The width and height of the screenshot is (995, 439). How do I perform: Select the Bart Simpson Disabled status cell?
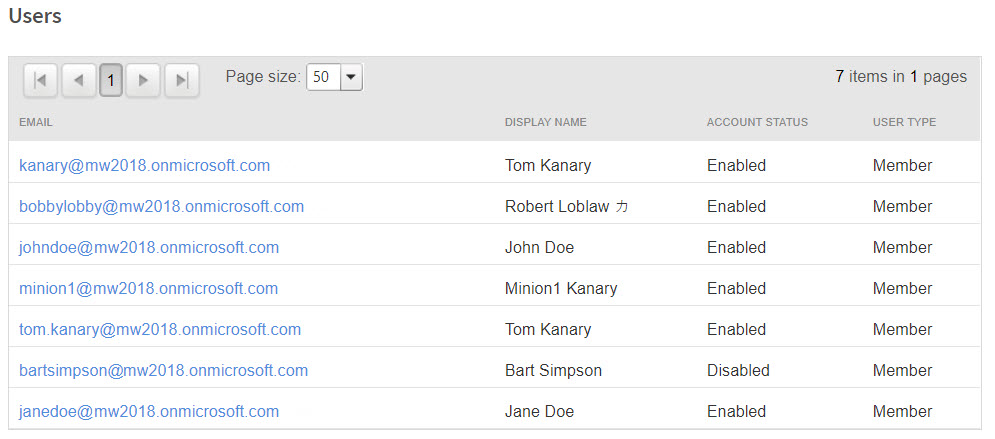tap(738, 370)
